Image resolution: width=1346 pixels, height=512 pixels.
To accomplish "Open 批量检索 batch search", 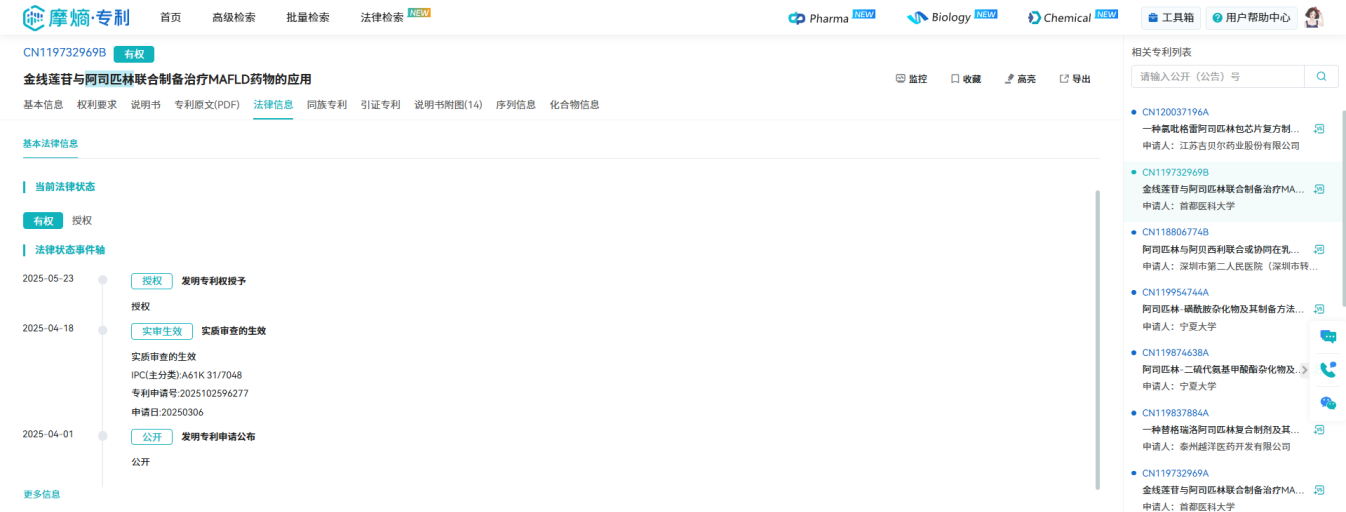I will click(x=308, y=18).
